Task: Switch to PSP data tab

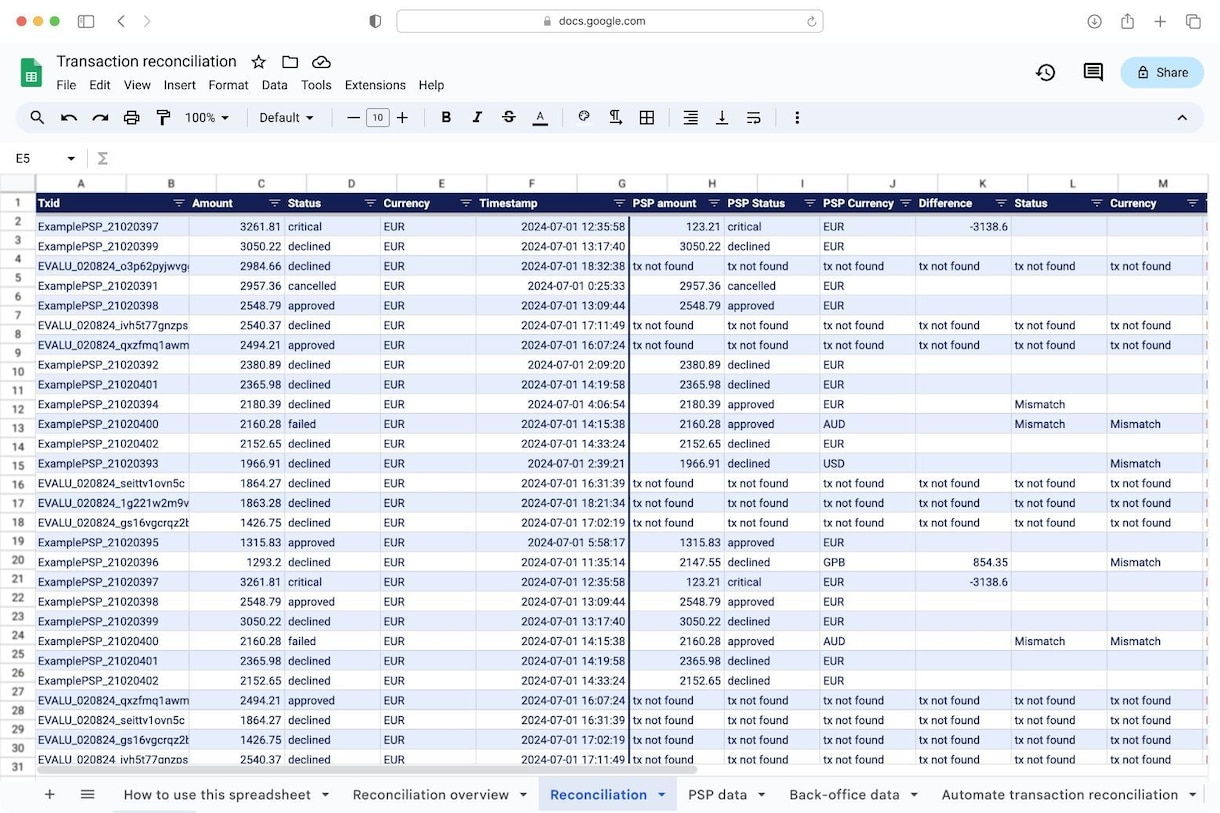Action: pos(717,795)
